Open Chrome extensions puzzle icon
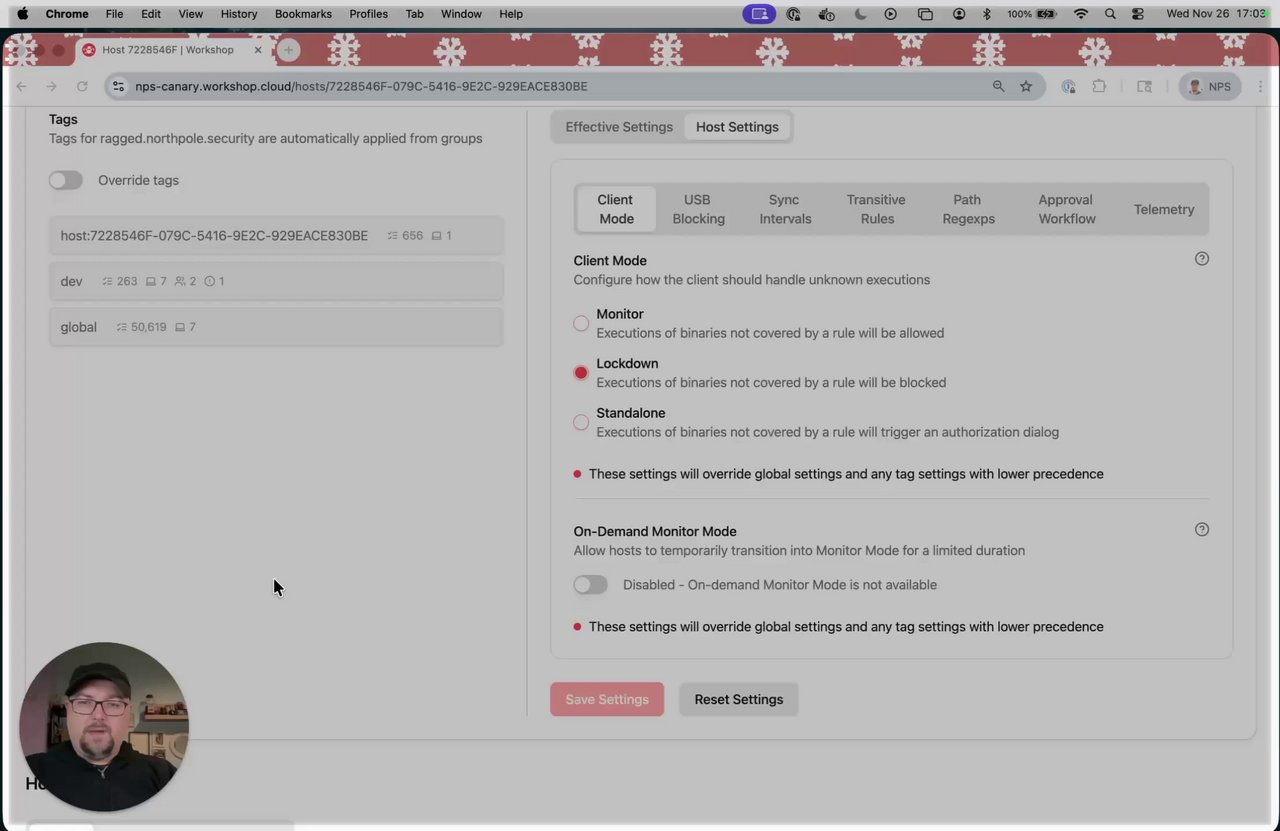This screenshot has height=831, width=1280. click(1099, 87)
